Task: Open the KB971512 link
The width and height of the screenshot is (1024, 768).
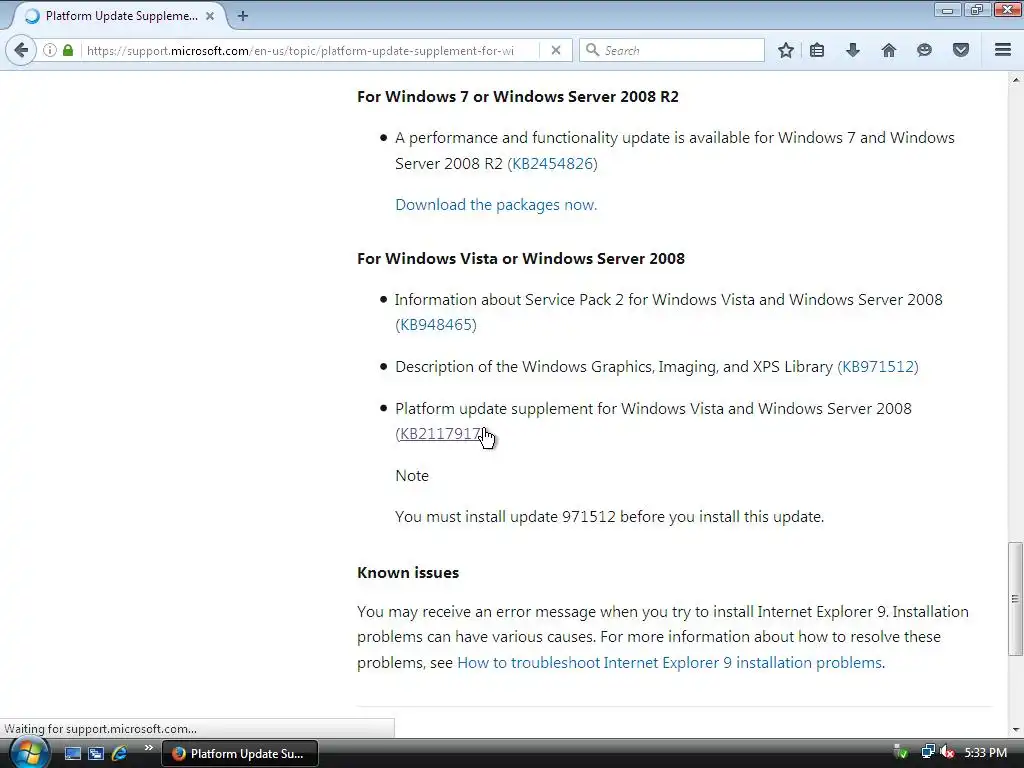Action: point(878,366)
